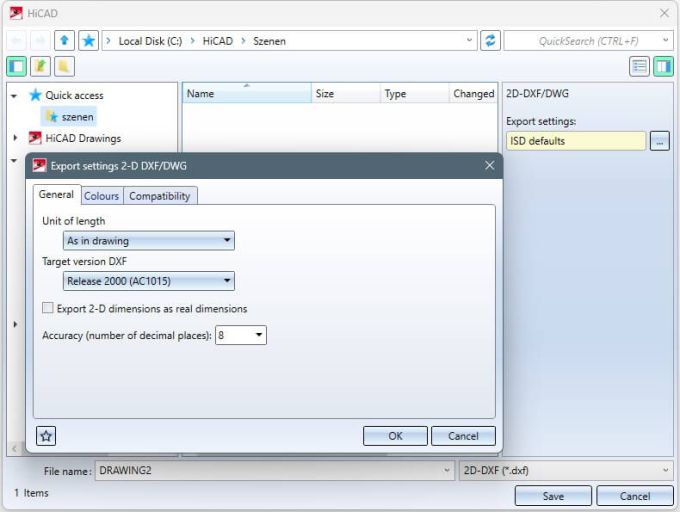Open the Target version DXF dropdown
The width and height of the screenshot is (680, 512).
click(x=149, y=281)
